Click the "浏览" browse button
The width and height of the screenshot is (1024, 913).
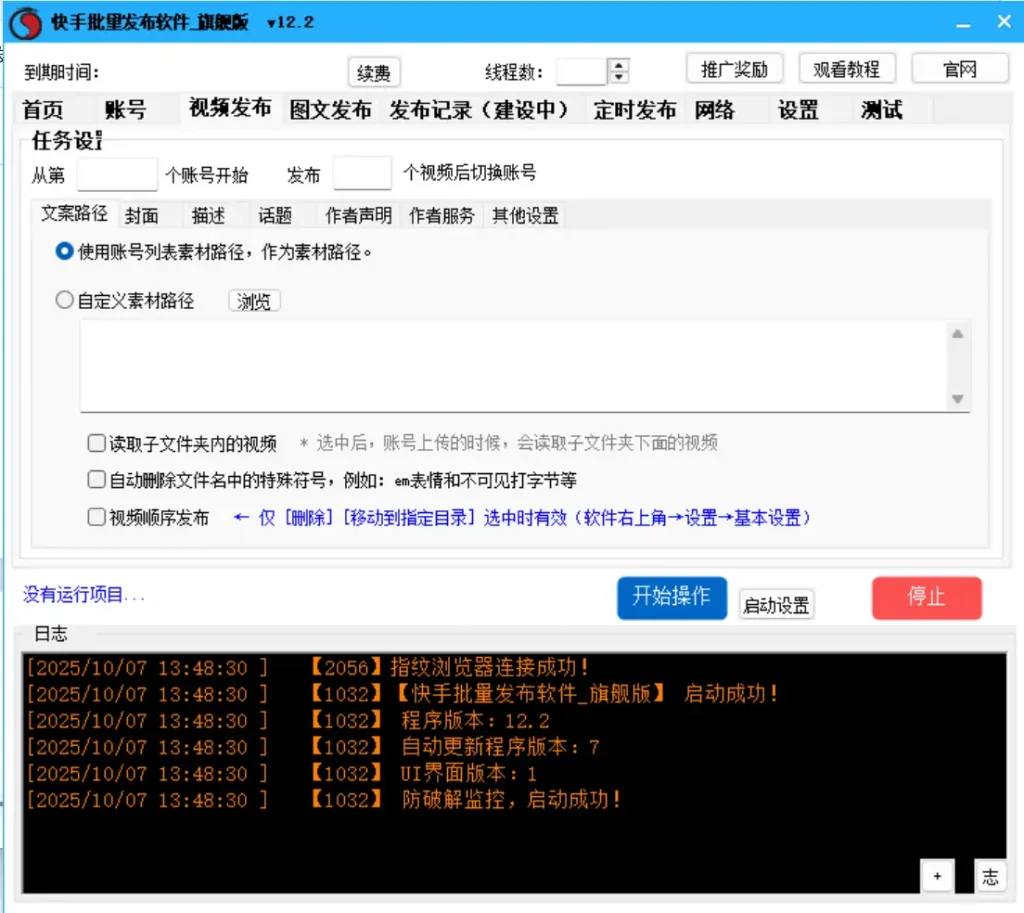254,301
